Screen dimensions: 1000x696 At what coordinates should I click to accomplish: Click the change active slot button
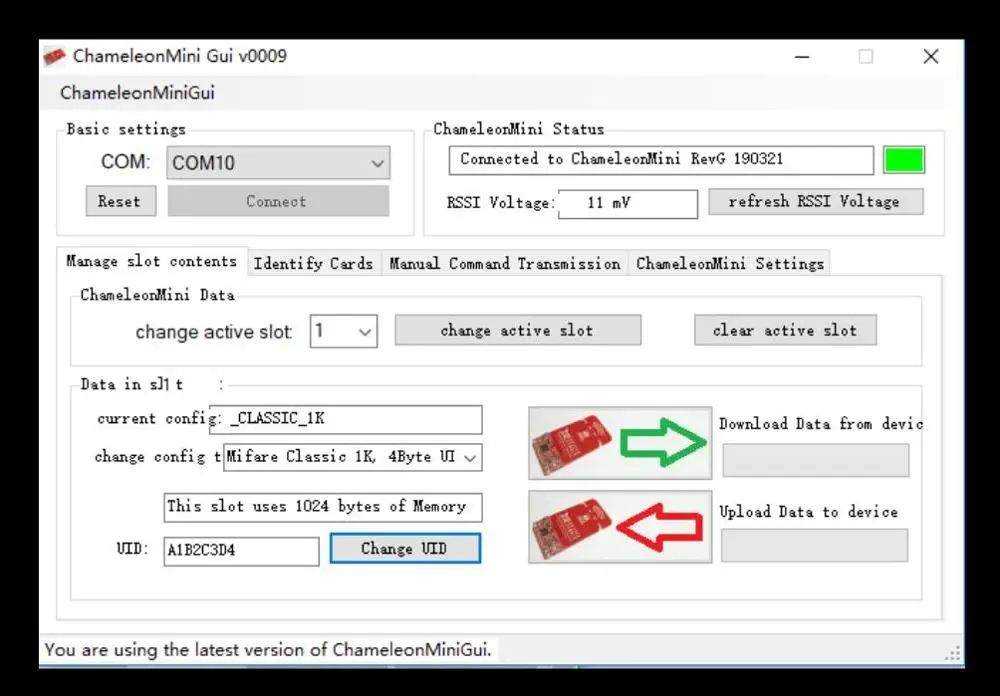click(518, 330)
